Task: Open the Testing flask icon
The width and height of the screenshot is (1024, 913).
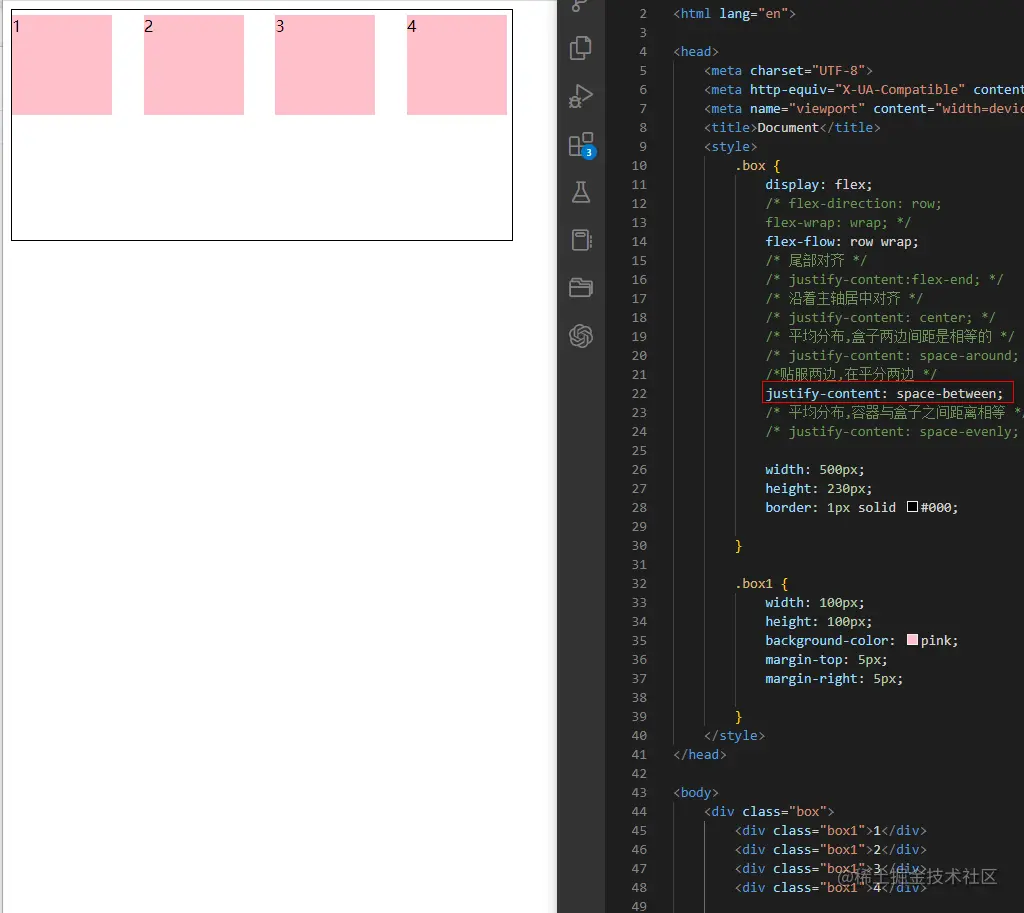Action: [581, 192]
